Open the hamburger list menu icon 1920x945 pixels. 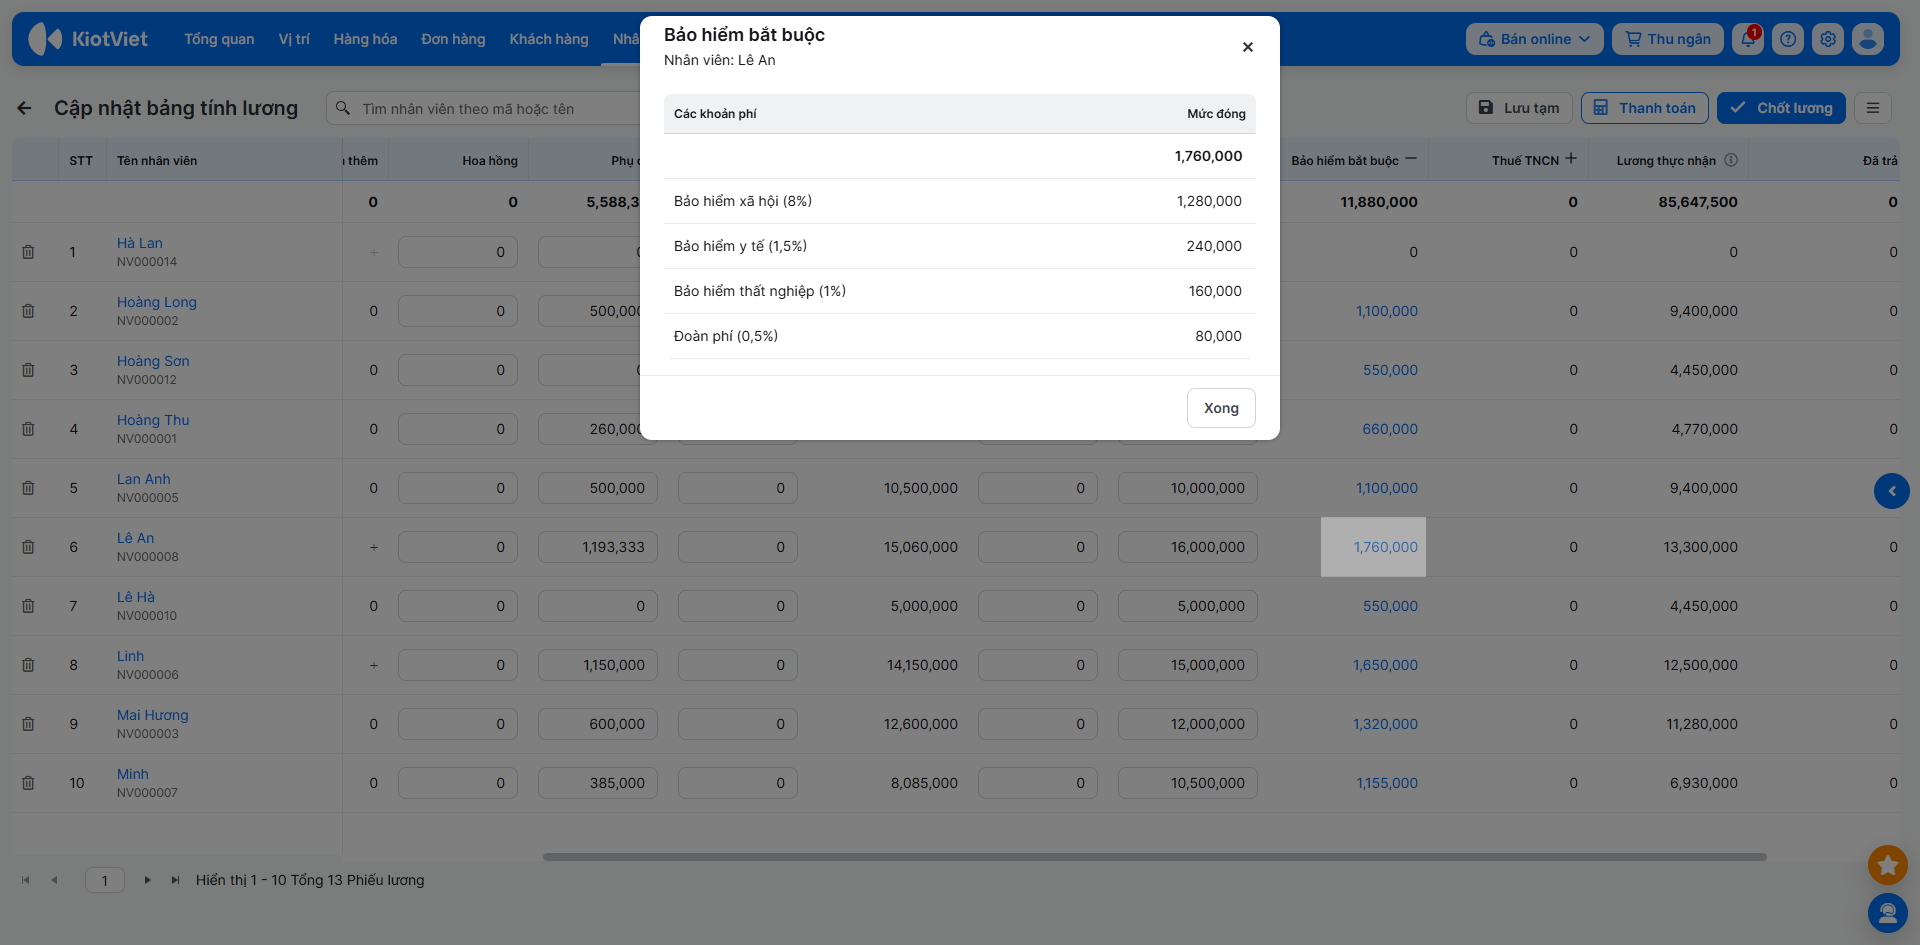(x=1873, y=108)
